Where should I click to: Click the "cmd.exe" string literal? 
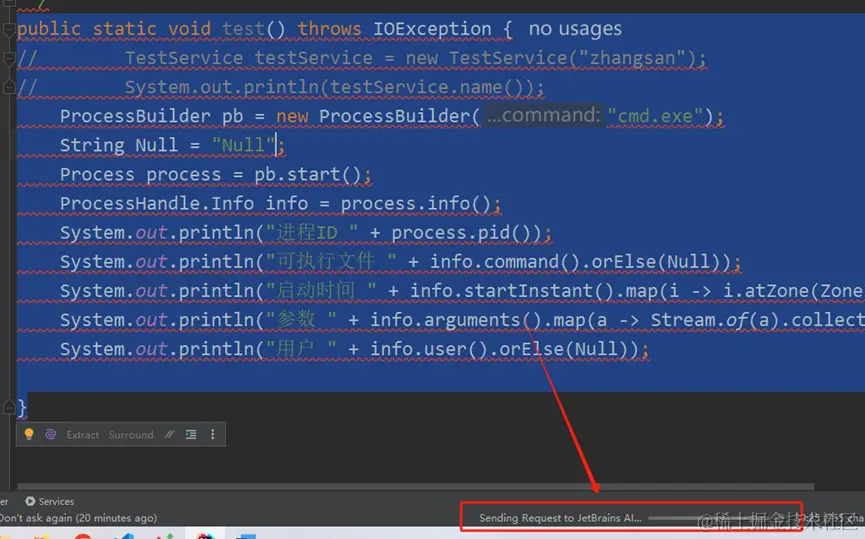[655, 116]
